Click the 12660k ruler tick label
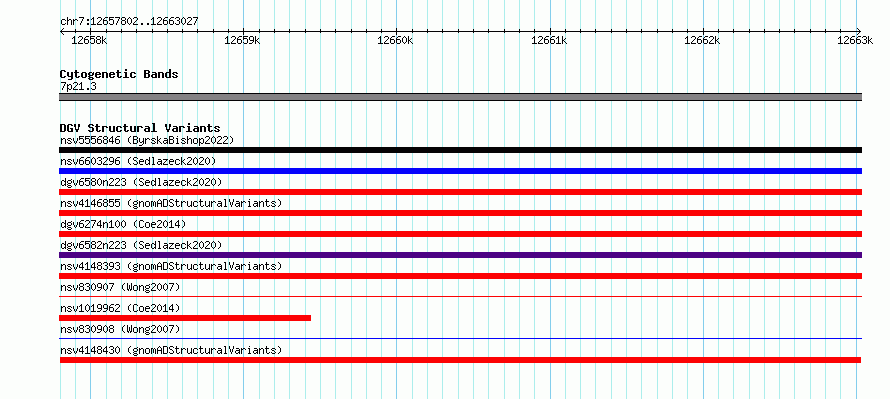890x399 pixels. (x=396, y=40)
